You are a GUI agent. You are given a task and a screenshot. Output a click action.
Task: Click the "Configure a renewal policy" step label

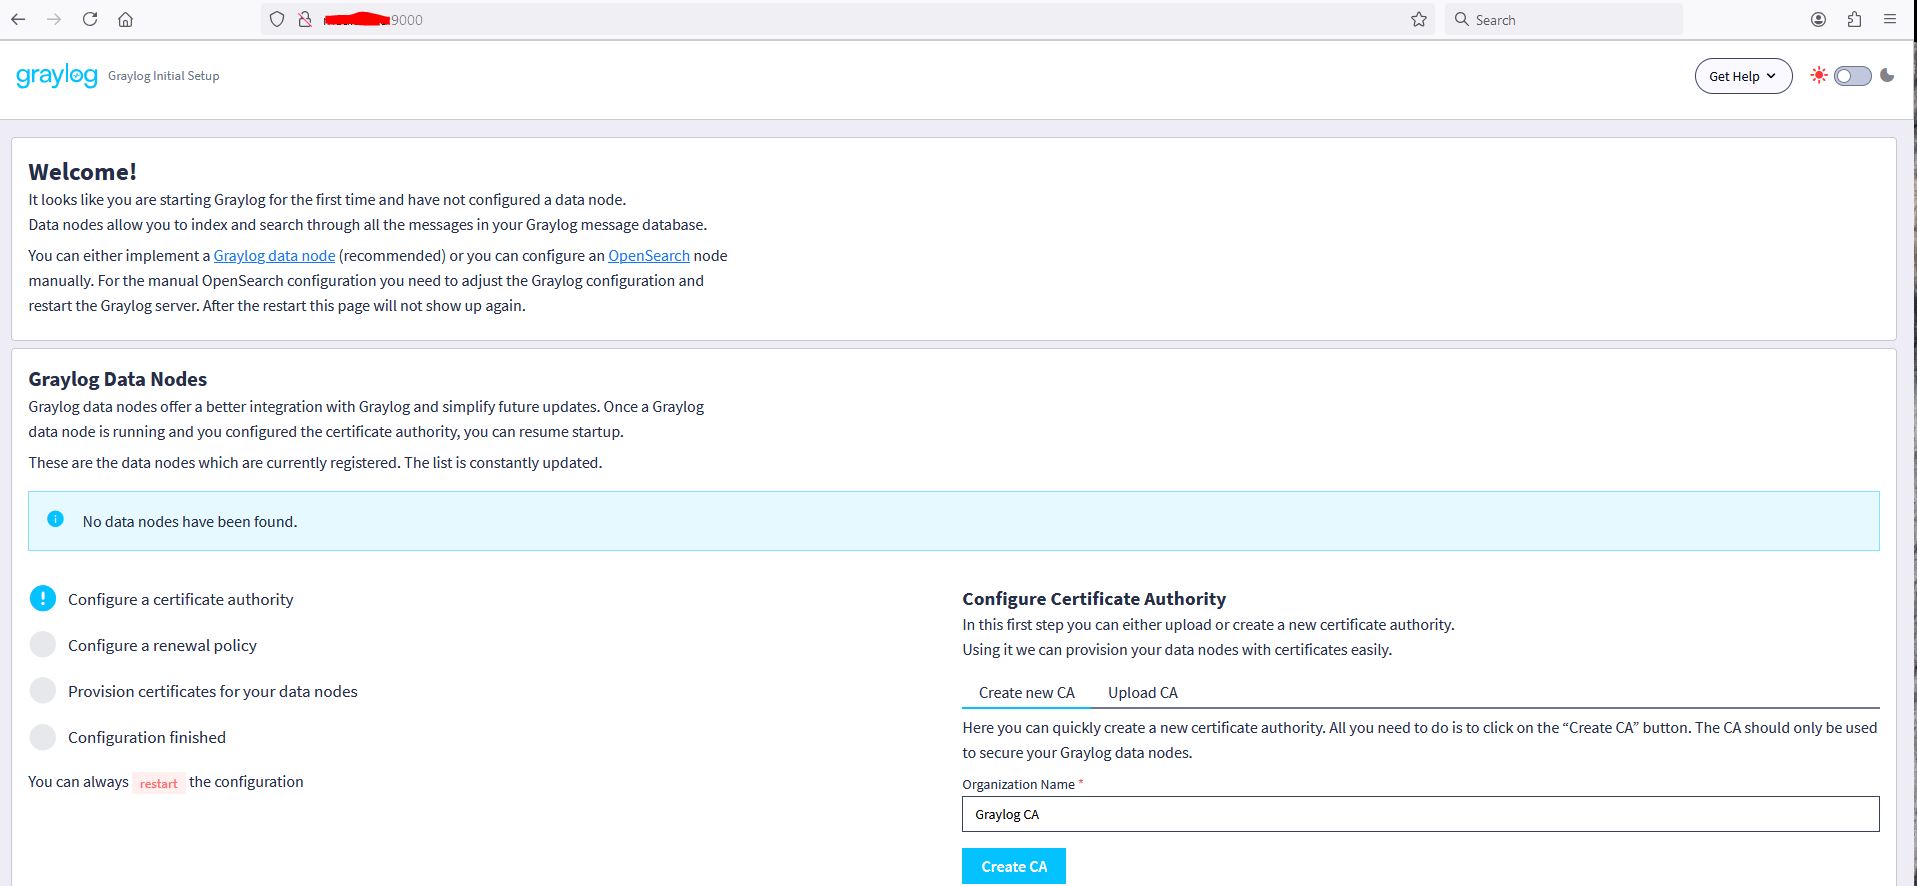pos(163,645)
